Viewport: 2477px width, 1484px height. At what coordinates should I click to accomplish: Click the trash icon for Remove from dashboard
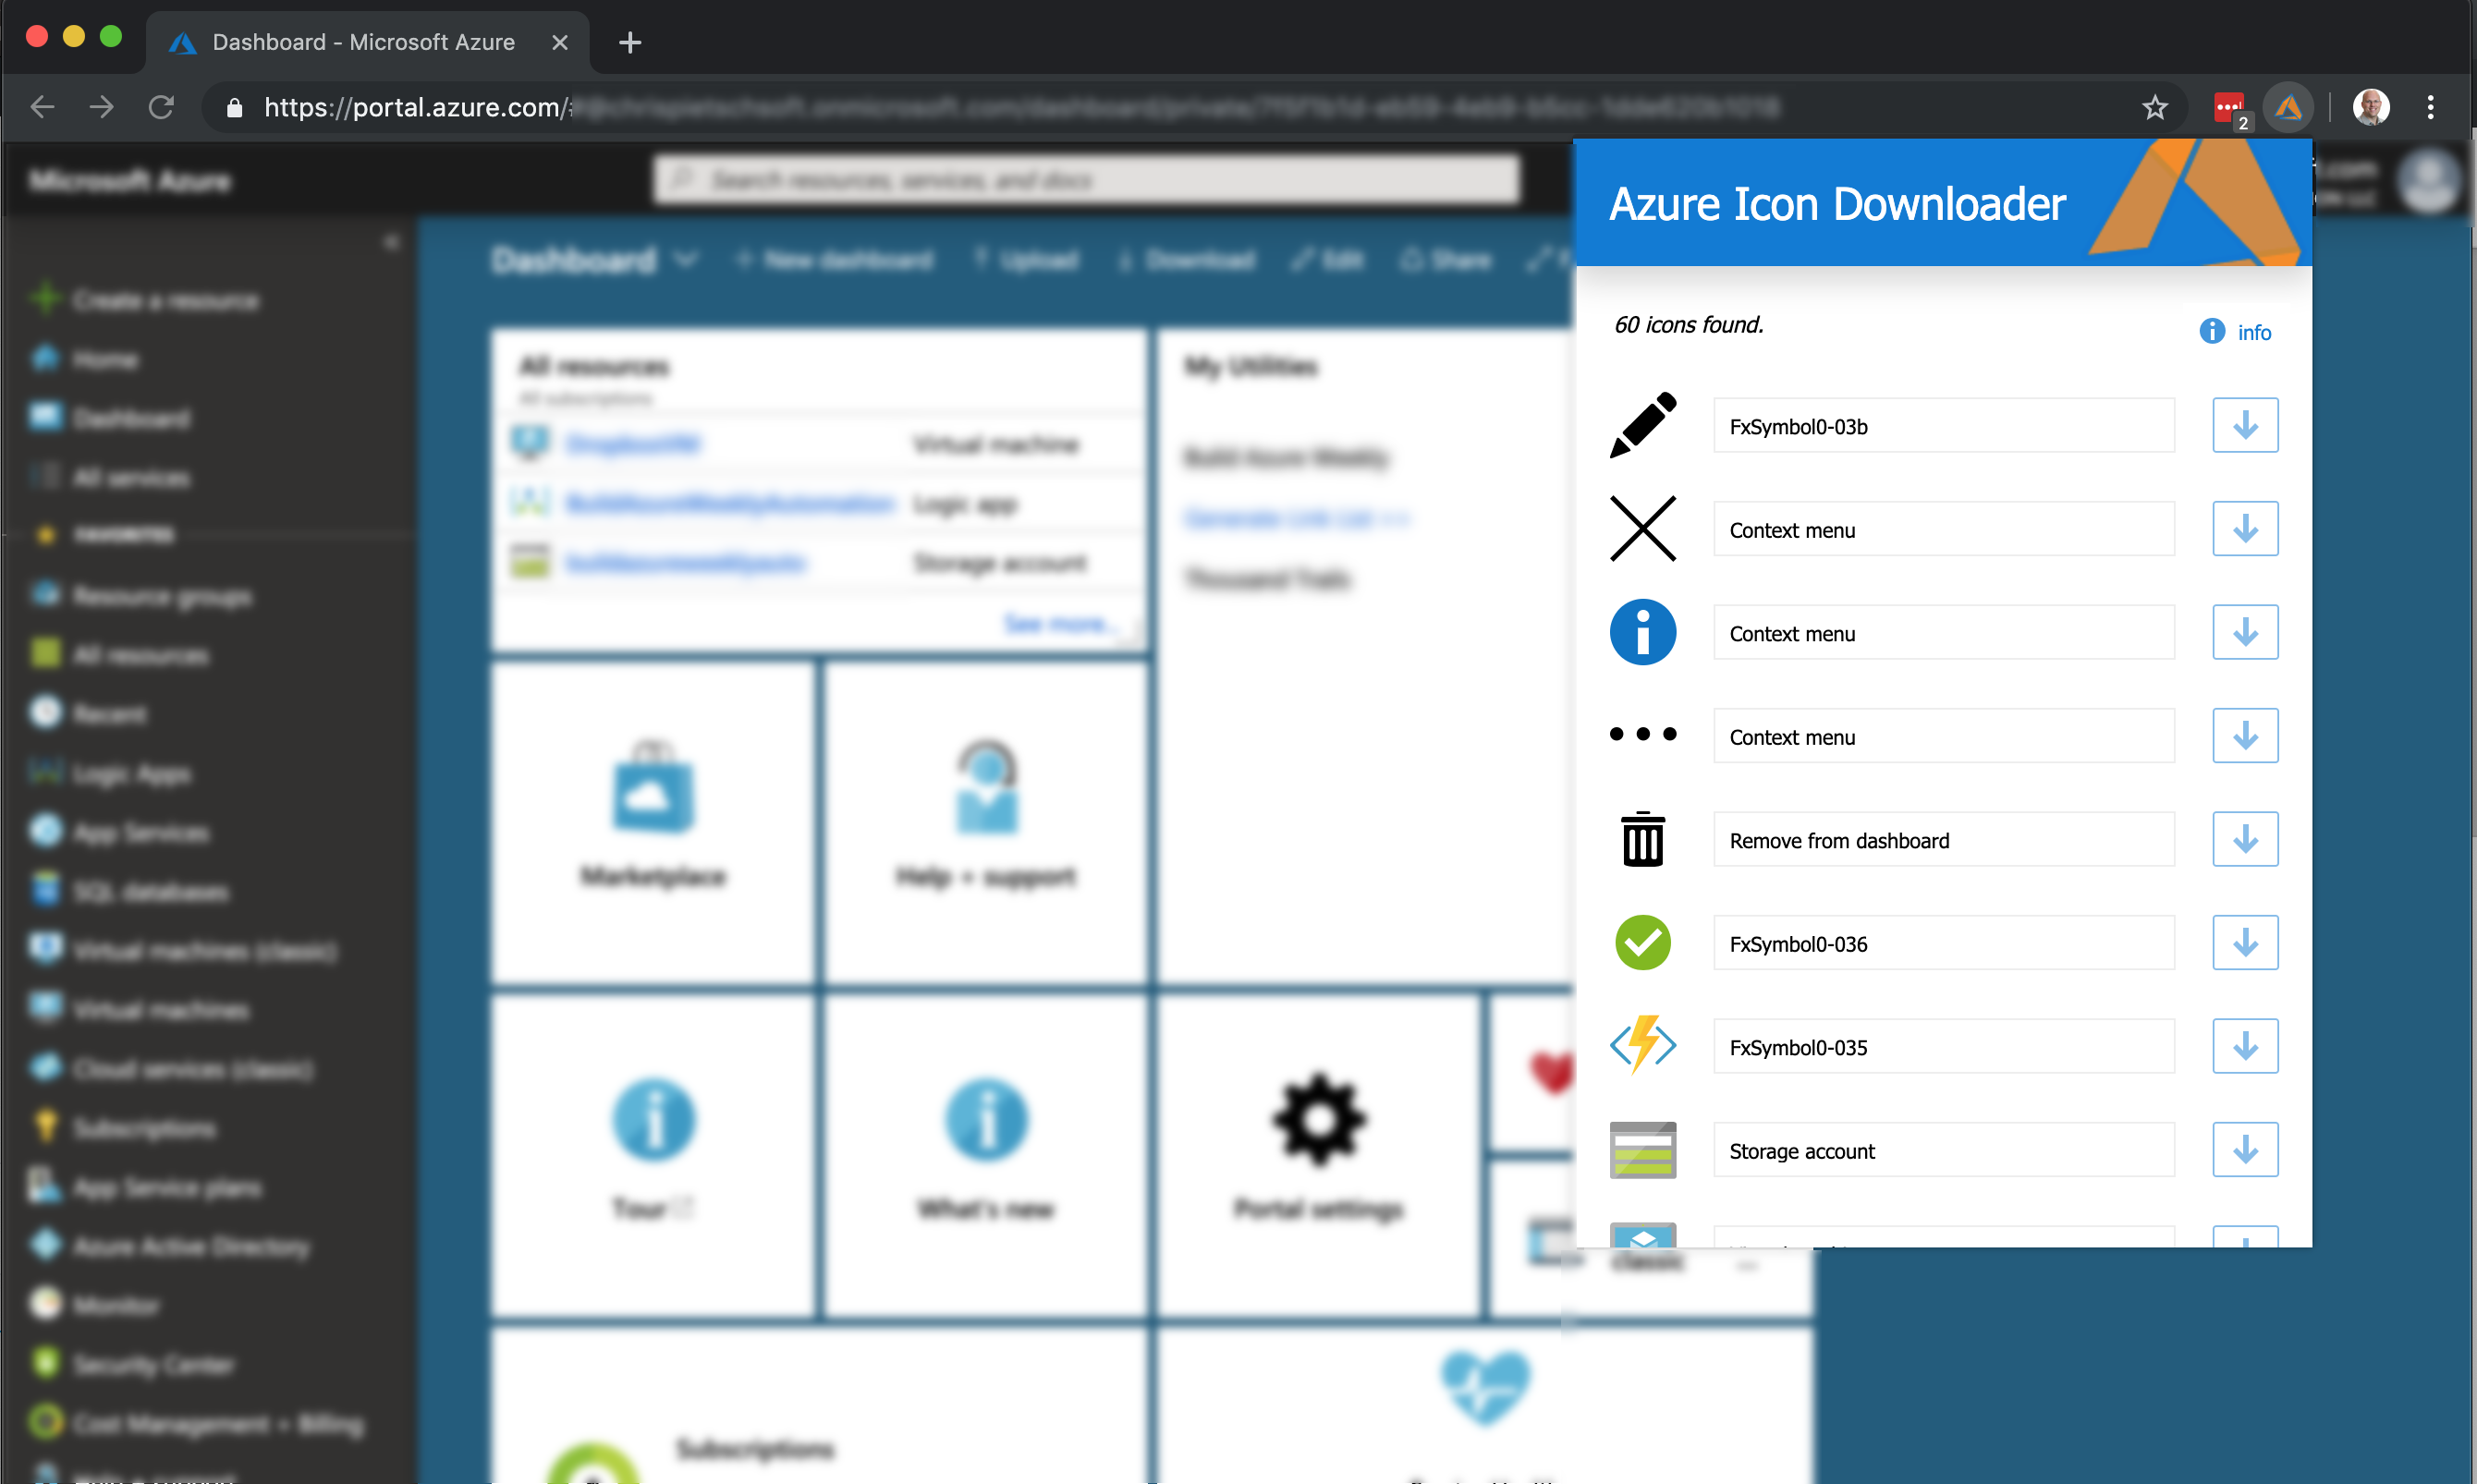[x=1642, y=839]
